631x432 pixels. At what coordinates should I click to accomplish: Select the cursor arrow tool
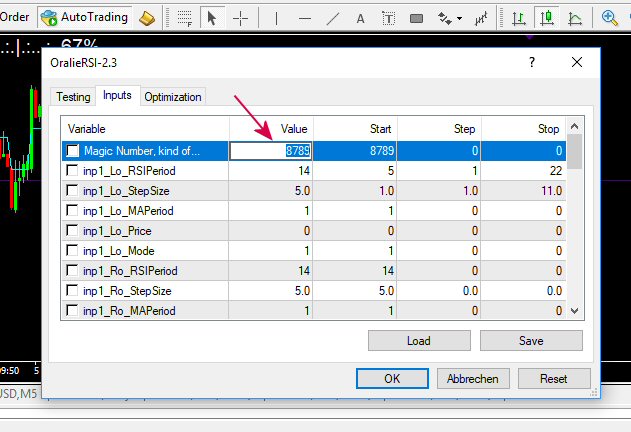coord(212,18)
